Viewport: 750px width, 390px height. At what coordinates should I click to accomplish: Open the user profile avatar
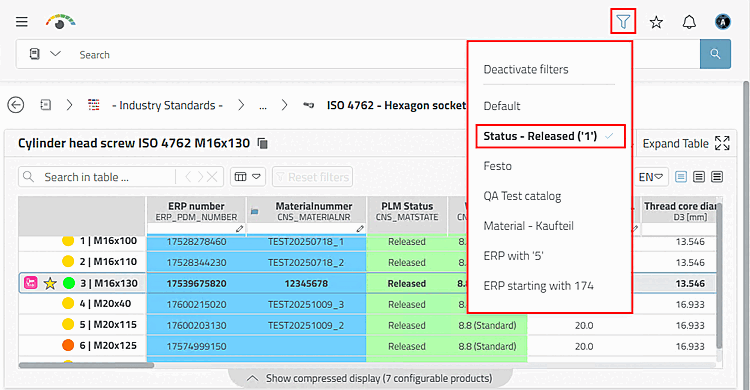pos(723,22)
